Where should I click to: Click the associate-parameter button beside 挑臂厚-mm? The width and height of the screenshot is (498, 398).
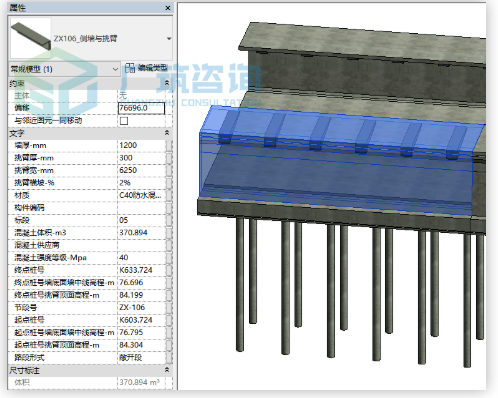click(x=169, y=158)
